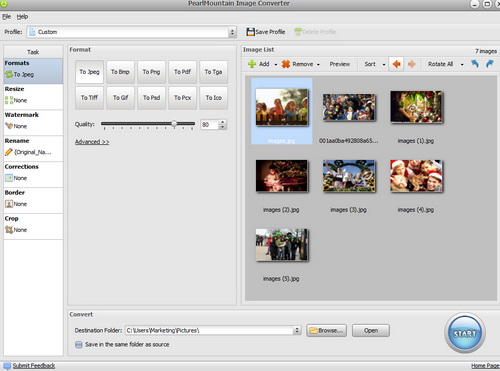Select the To Gif format
Viewport: 500px width, 371px height.
tap(120, 98)
